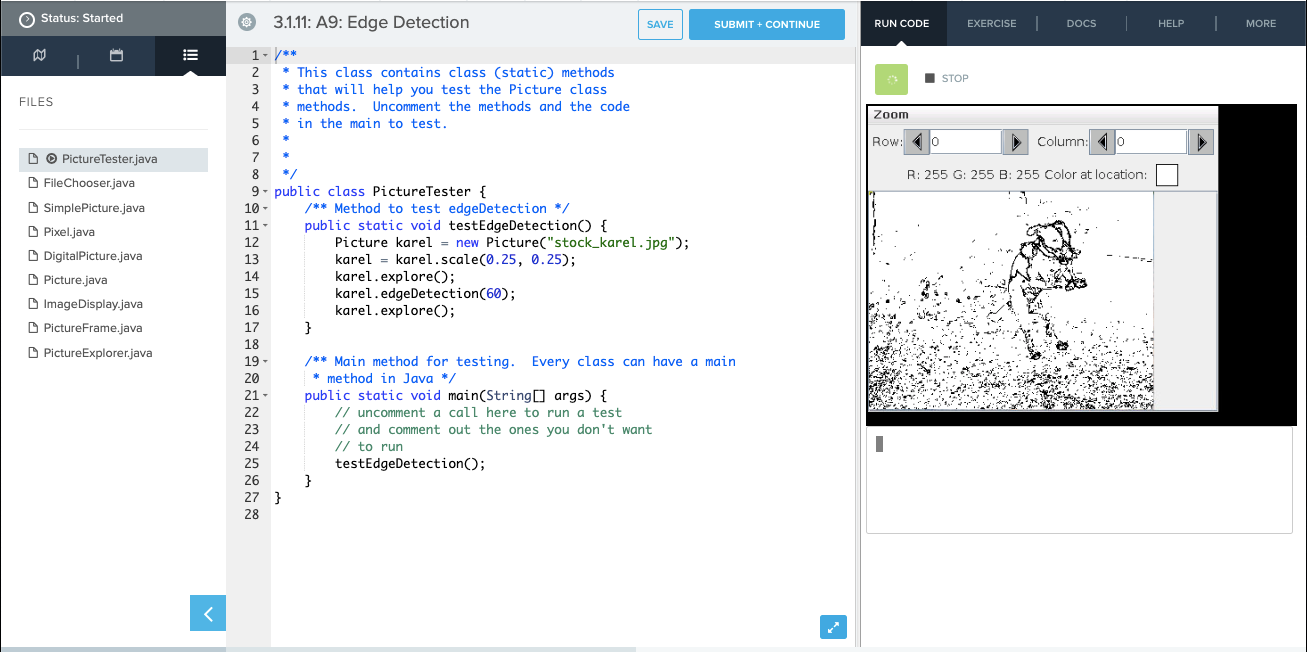The image size is (1307, 652).
Task: Open the DOCS tab
Action: (x=1081, y=23)
